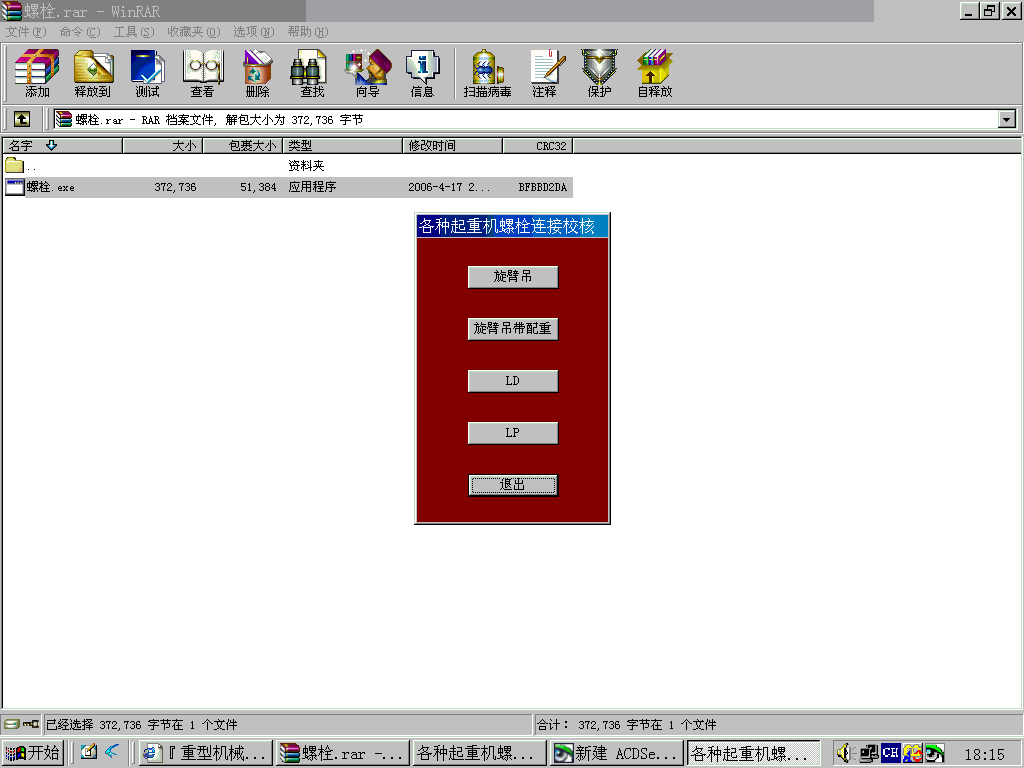Open the archive path dropdown arrow

coord(1008,118)
